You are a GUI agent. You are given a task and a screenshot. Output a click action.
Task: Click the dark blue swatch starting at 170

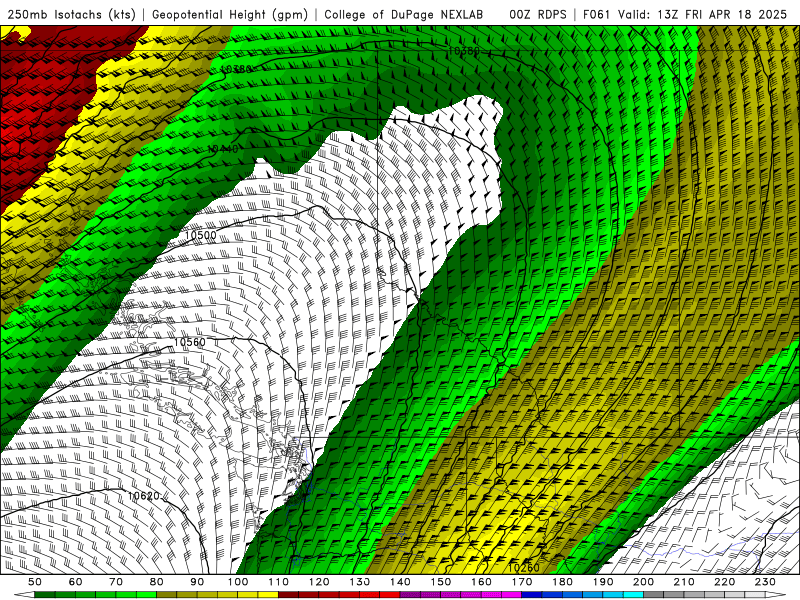532,595
